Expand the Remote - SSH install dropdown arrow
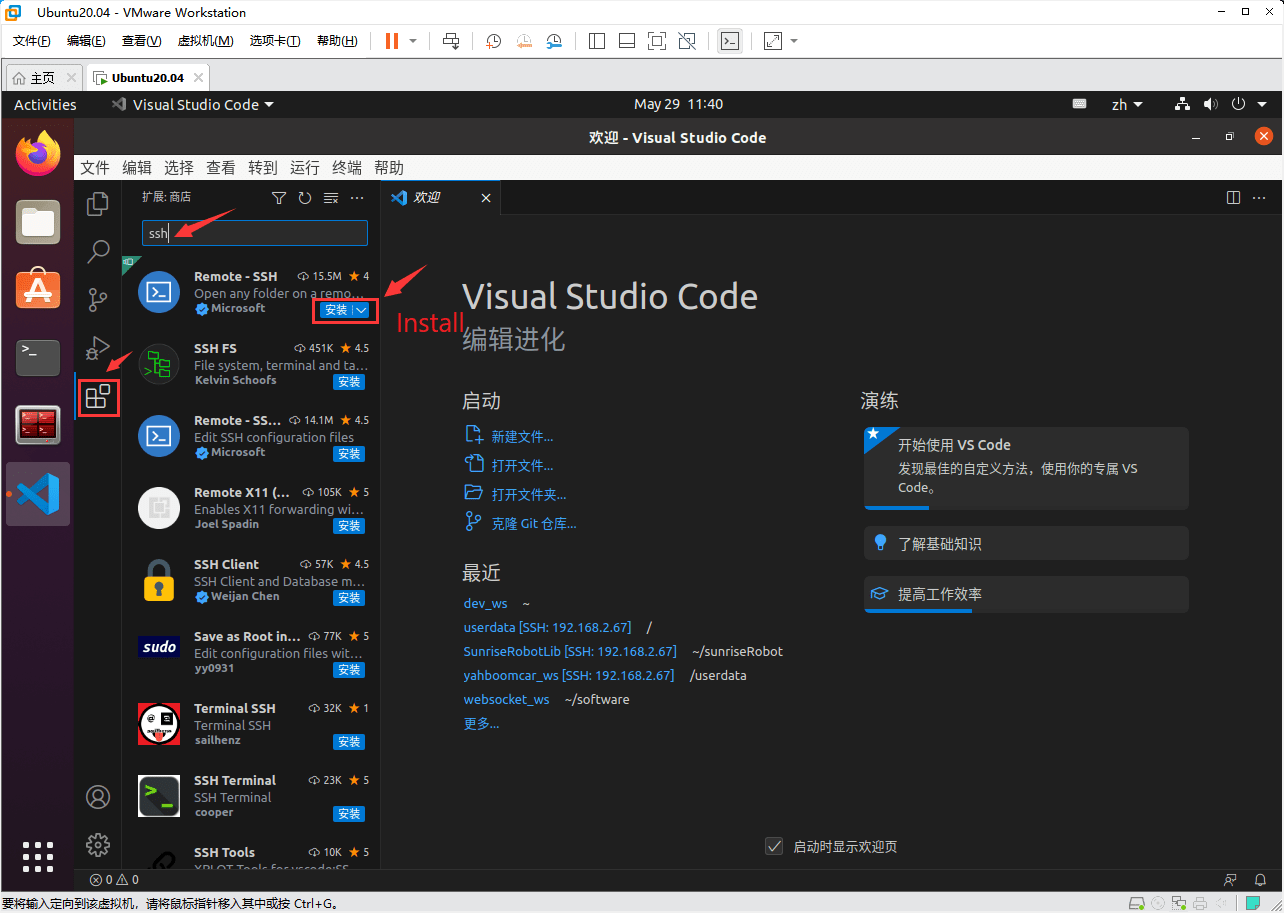Screen dimensions: 1284x913 click(362, 310)
